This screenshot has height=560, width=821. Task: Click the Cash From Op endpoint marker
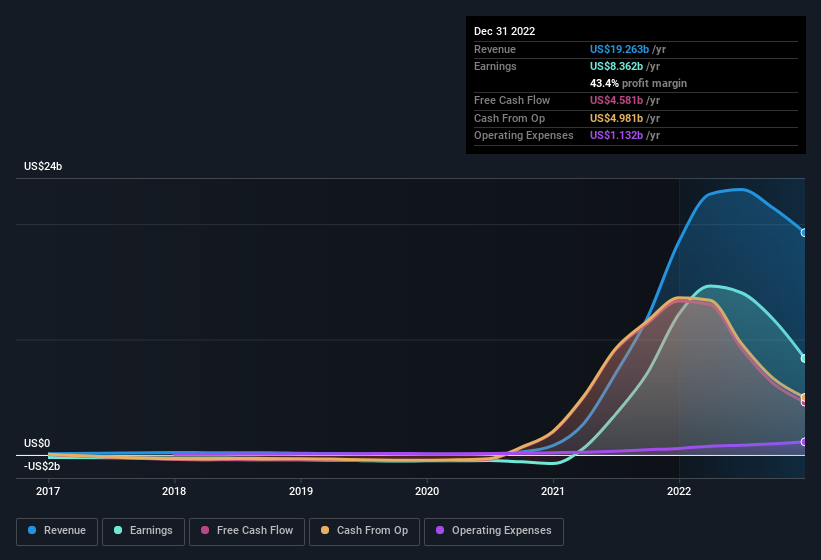point(804,397)
